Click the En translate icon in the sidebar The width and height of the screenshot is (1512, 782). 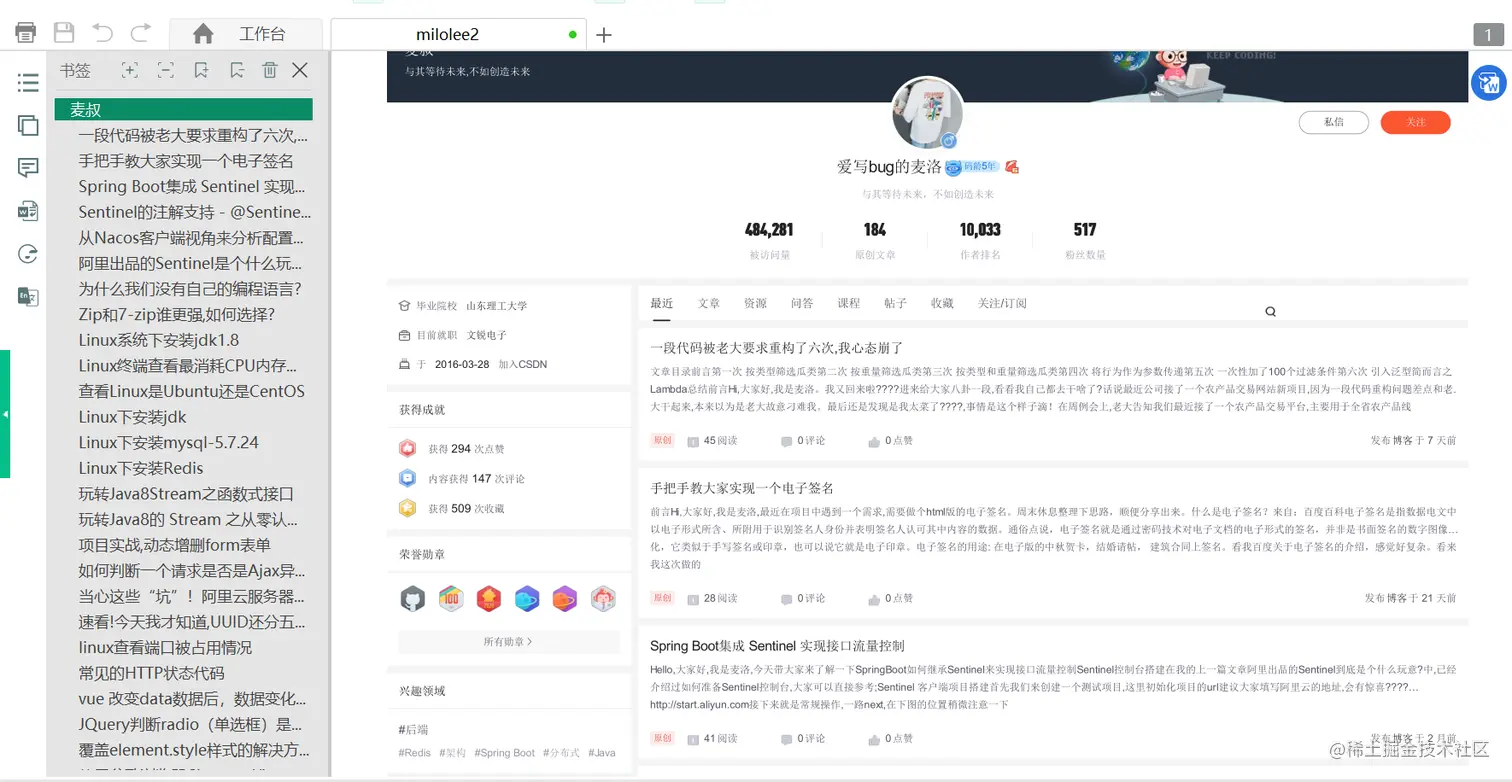point(28,296)
